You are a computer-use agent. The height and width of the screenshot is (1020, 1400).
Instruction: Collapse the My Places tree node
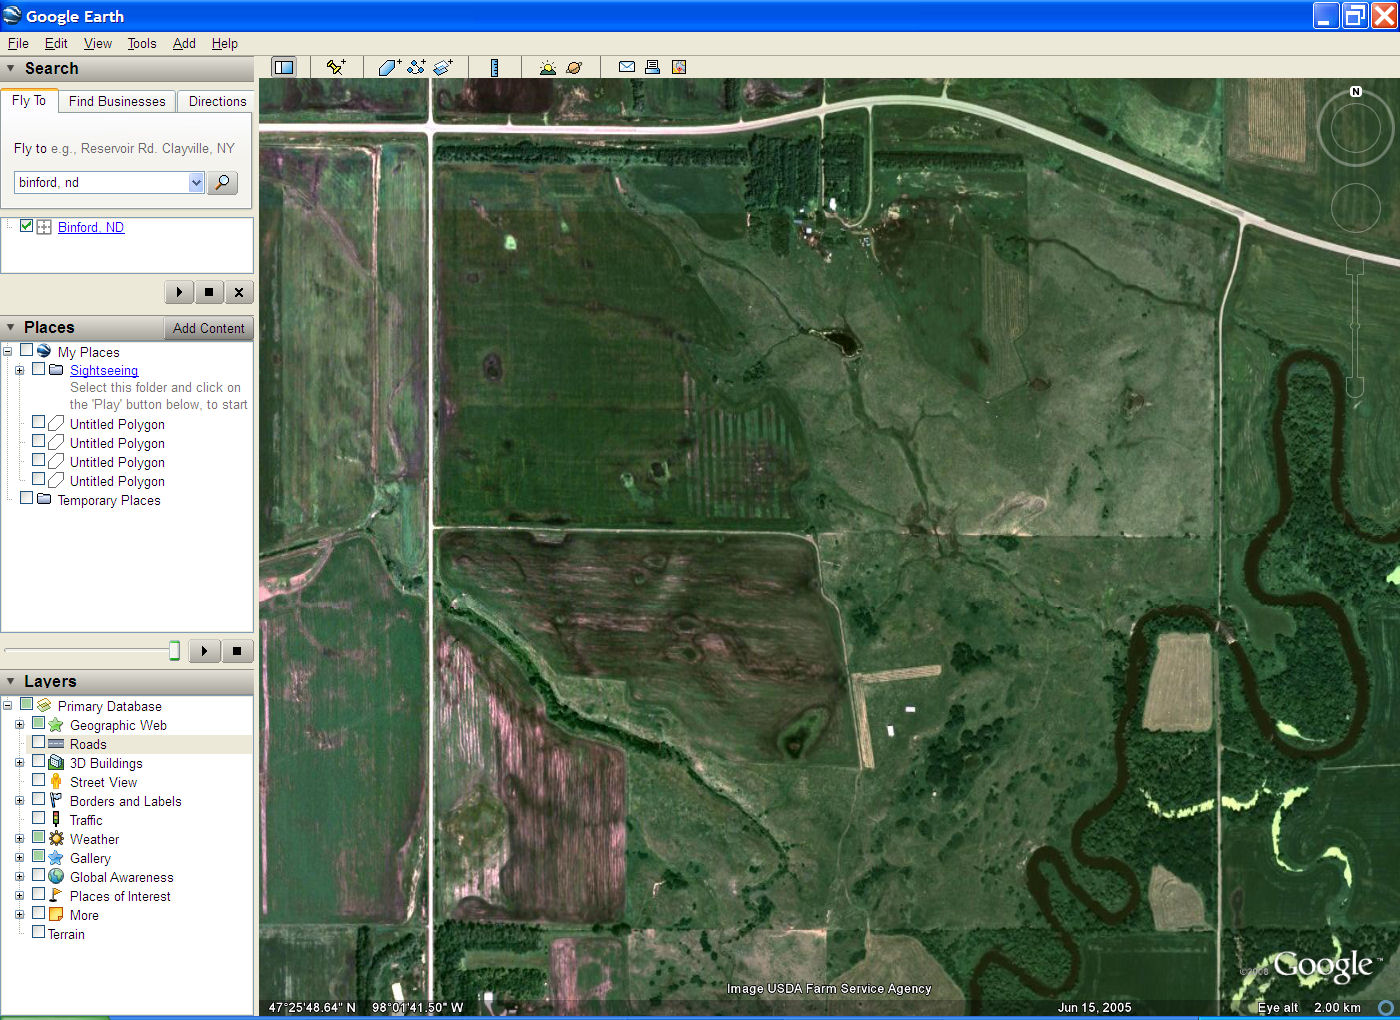point(8,351)
